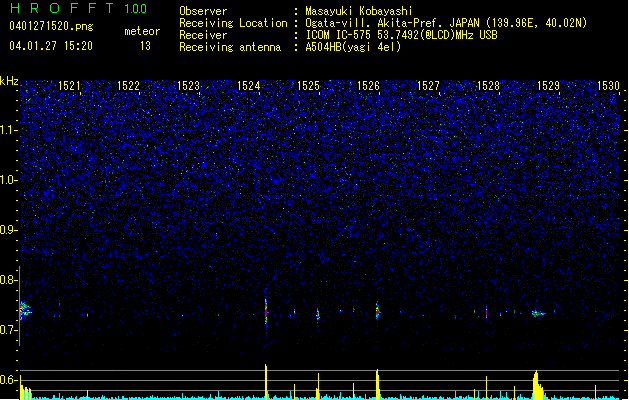Click the 'Observer' field label
Screen dimensions: 629x400
click(203, 11)
